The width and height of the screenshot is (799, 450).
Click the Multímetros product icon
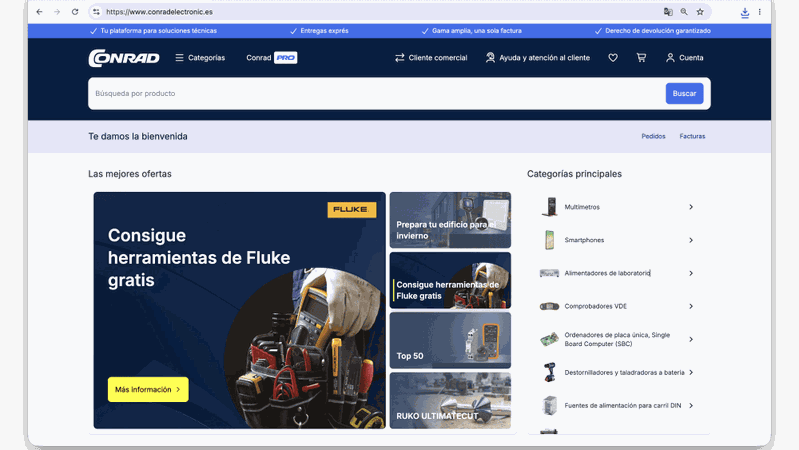[x=549, y=207]
